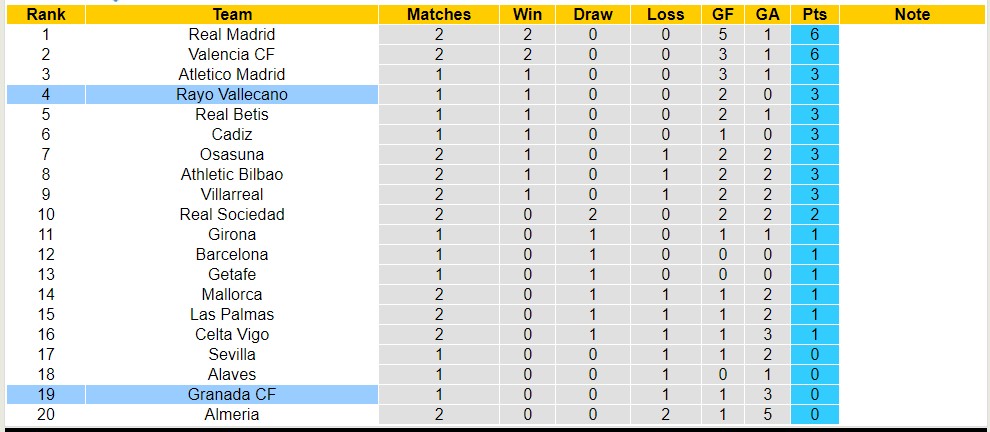Click Real Sociedad's points cell showing 2

point(814,214)
